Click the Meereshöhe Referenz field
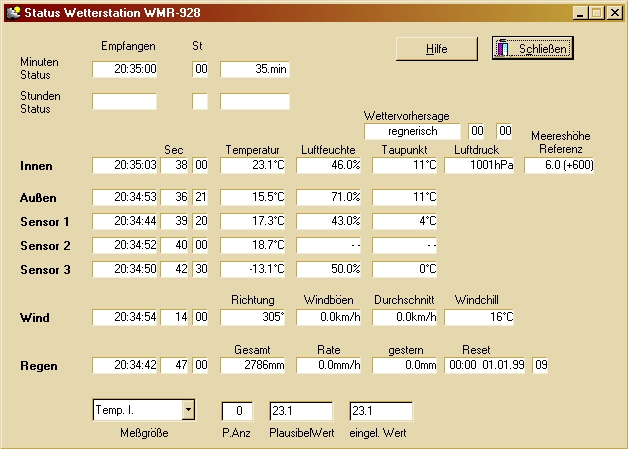Image resolution: width=628 pixels, height=449 pixels. pos(559,165)
